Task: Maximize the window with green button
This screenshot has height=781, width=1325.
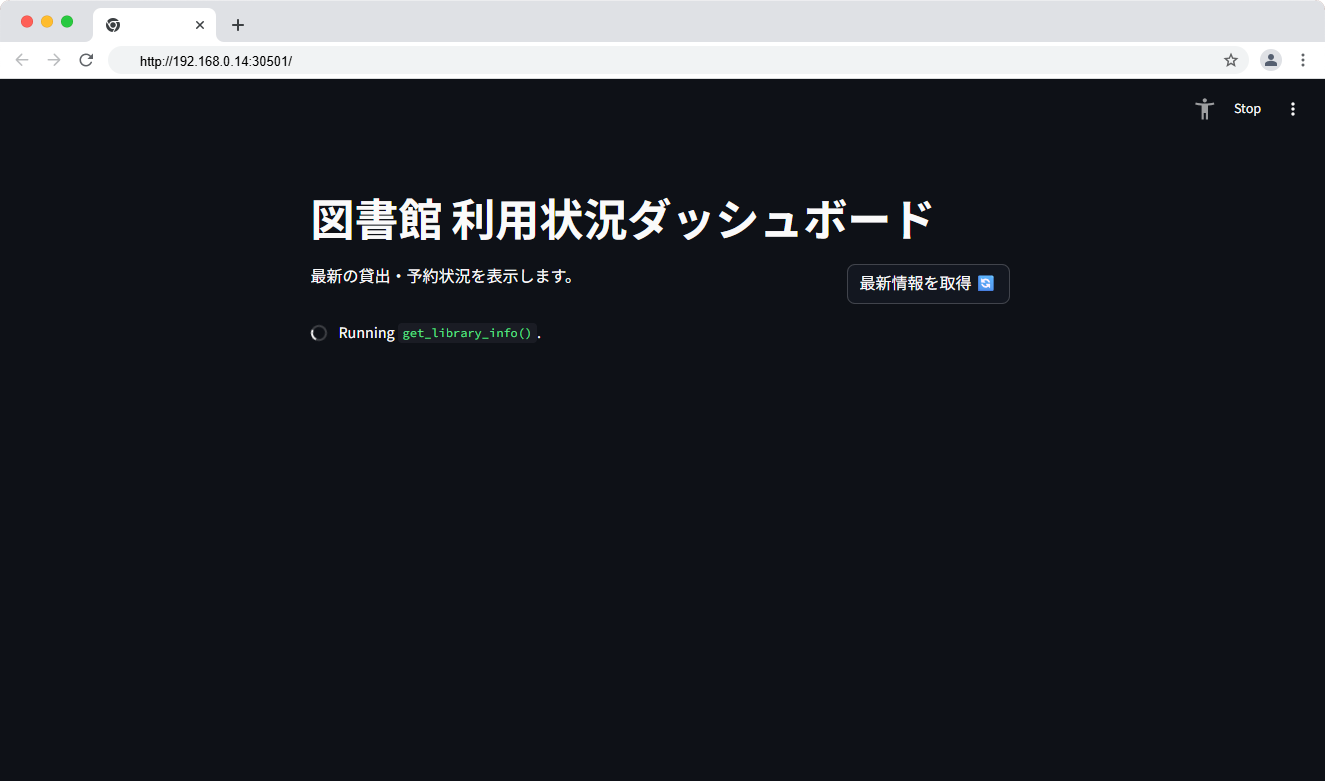Action: [67, 22]
